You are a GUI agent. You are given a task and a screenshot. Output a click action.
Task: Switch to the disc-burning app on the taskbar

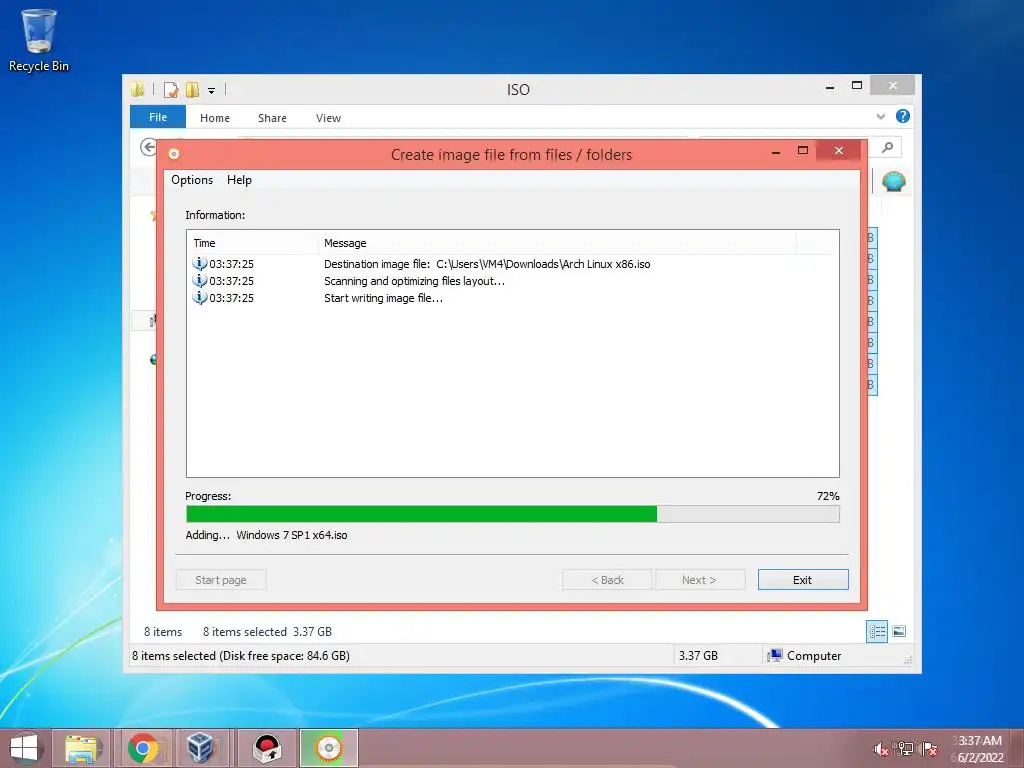(329, 748)
